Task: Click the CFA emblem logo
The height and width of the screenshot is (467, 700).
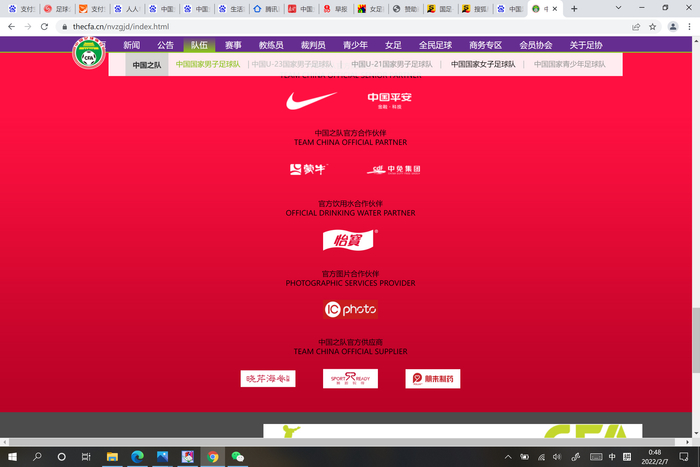Action: [89, 54]
